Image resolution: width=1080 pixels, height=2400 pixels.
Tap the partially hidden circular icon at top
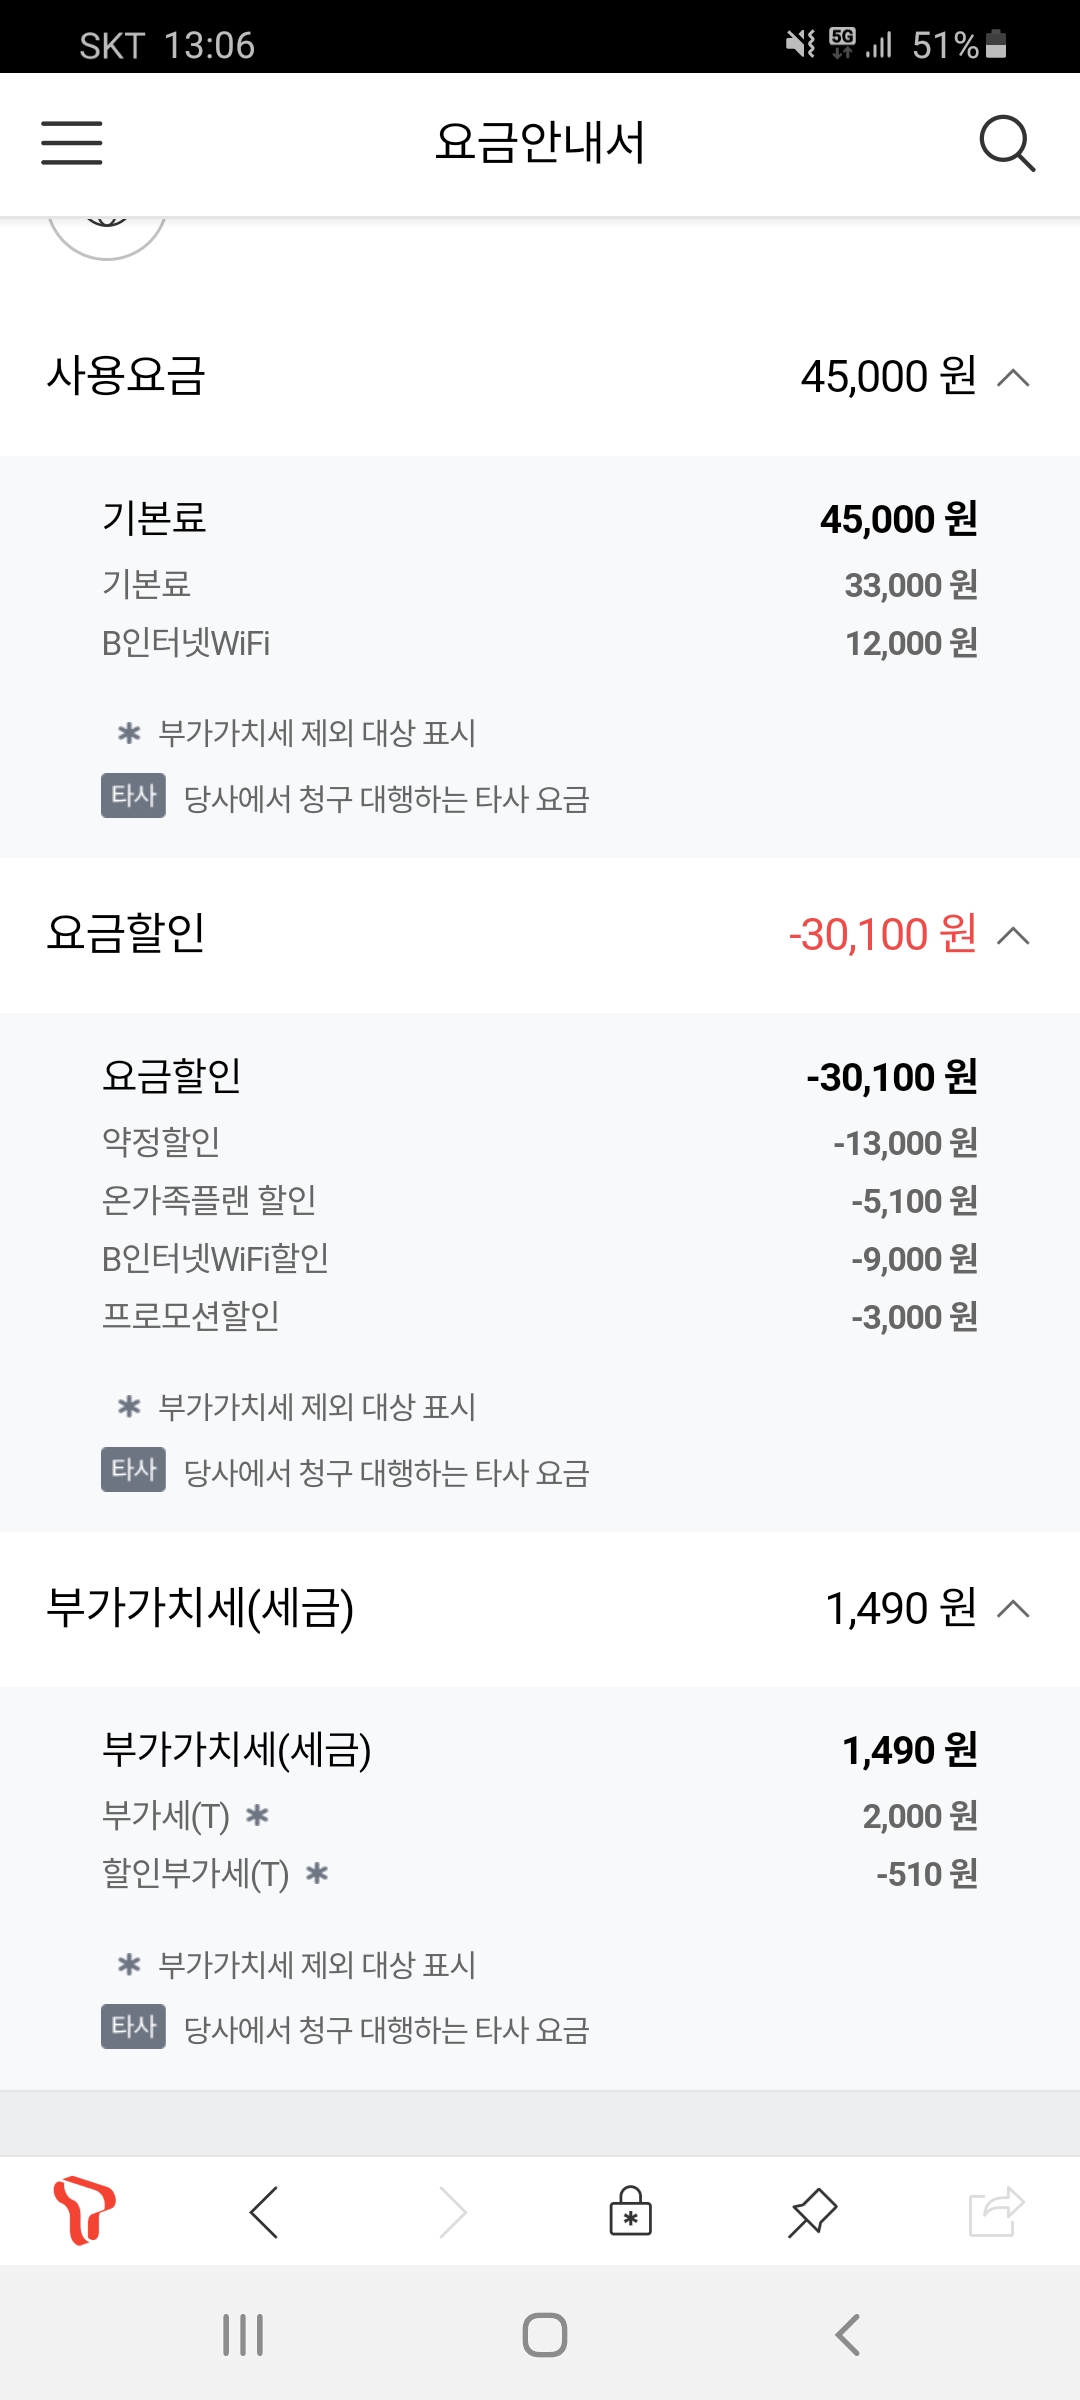click(107, 232)
